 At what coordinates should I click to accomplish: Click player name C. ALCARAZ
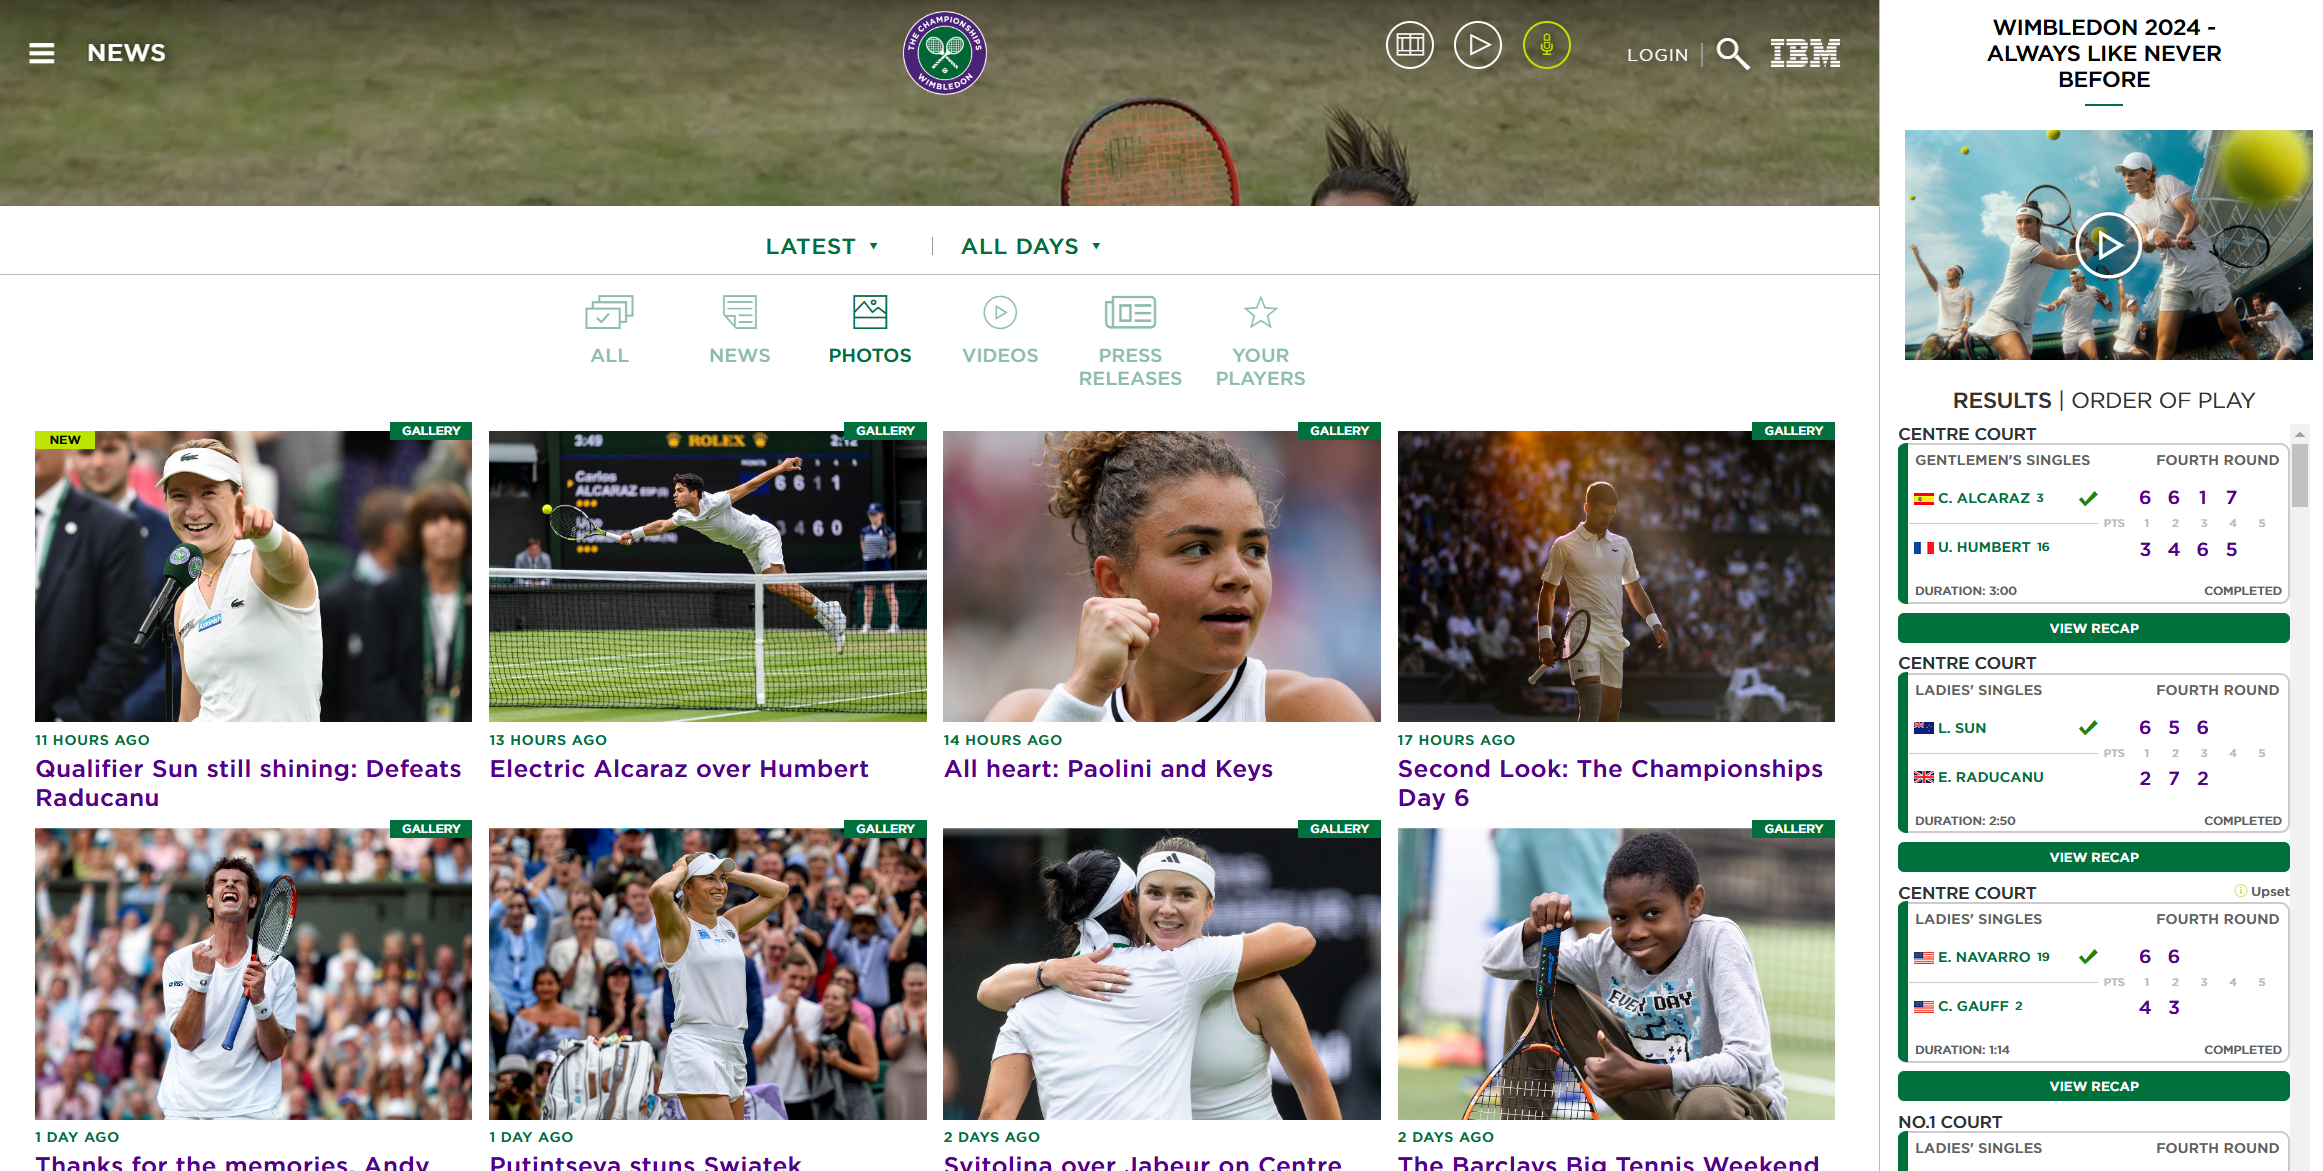coord(1983,498)
